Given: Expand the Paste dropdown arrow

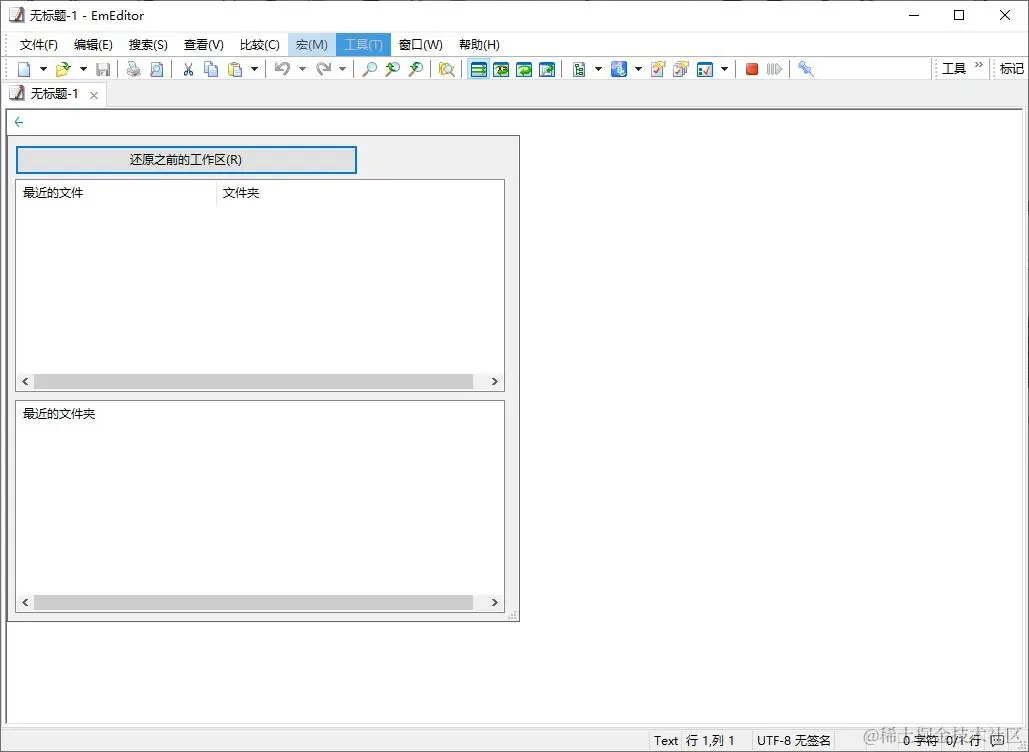Looking at the screenshot, I should pos(255,69).
